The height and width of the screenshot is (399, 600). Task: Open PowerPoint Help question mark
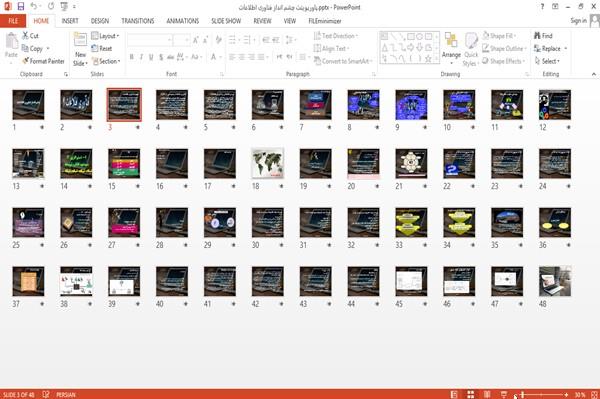pos(542,7)
